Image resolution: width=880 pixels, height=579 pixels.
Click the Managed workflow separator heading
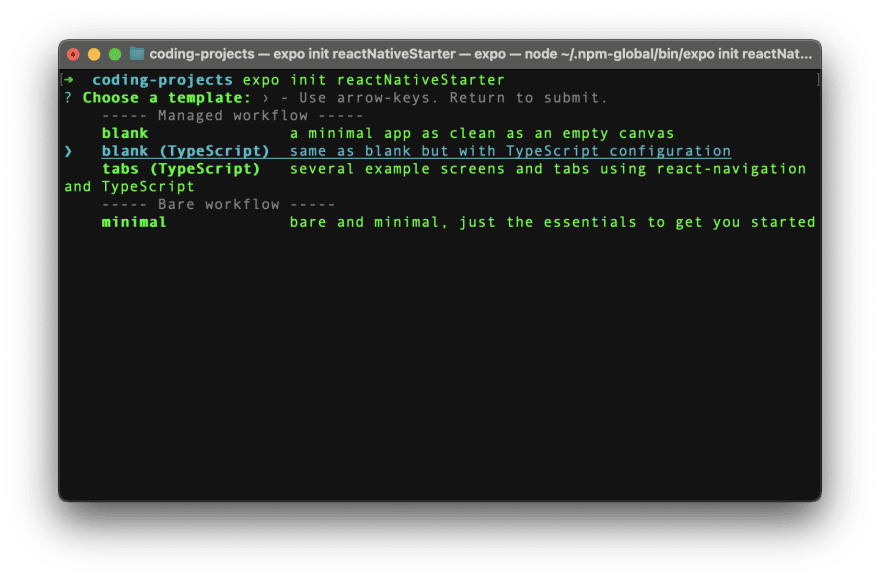pos(232,116)
